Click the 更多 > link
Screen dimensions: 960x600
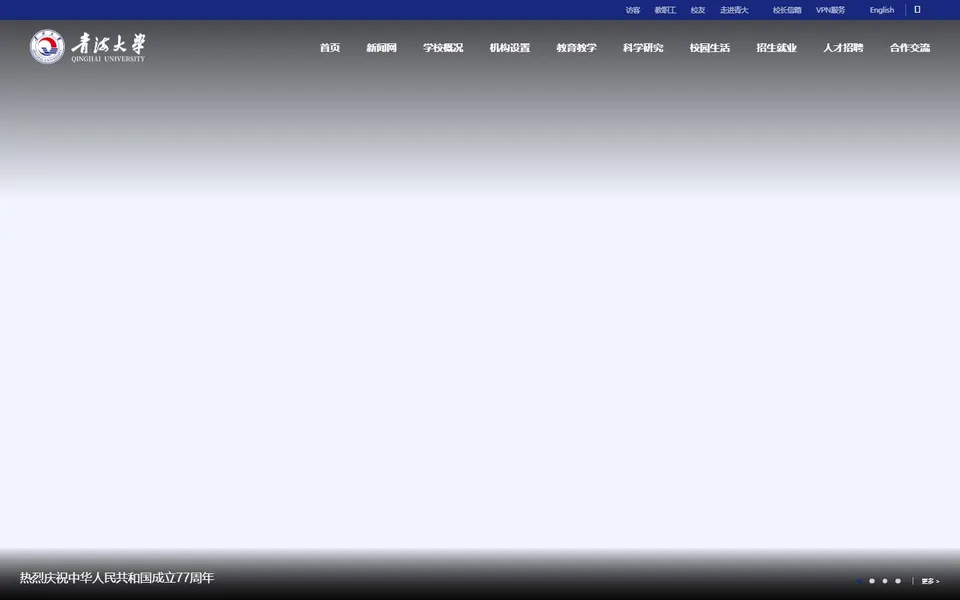931,581
